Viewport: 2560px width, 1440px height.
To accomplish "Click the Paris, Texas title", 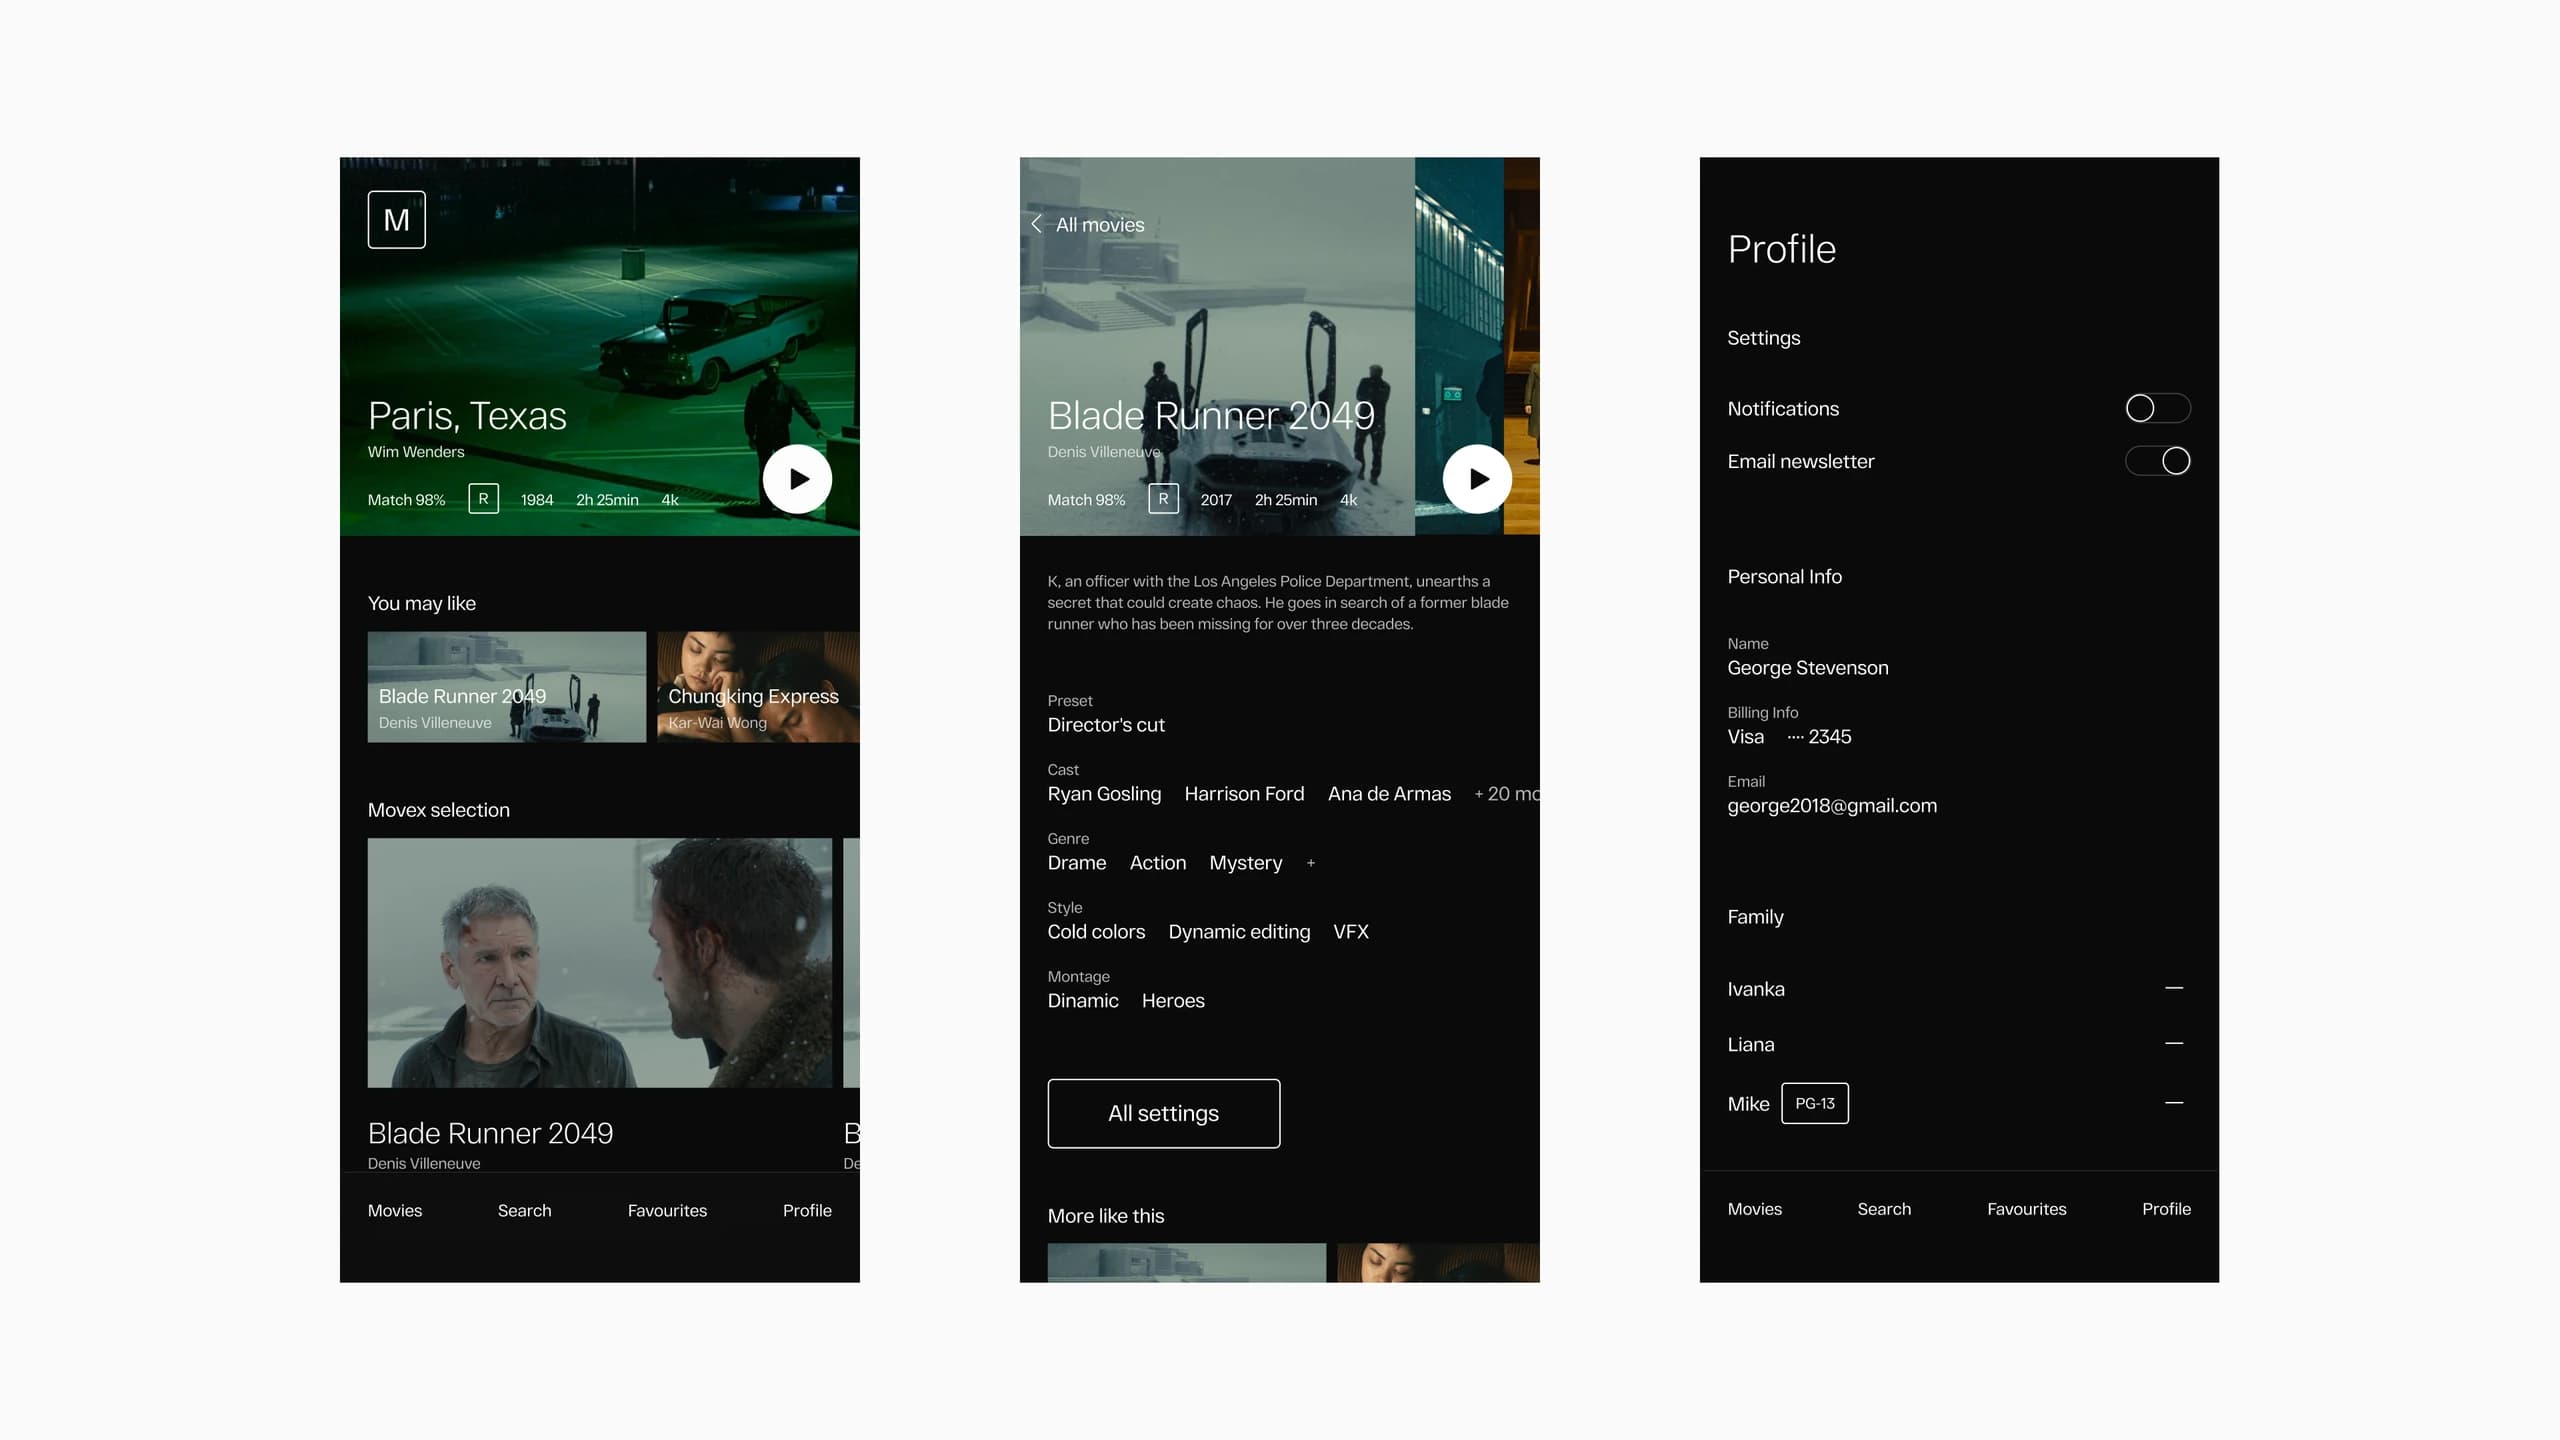I will [467, 416].
